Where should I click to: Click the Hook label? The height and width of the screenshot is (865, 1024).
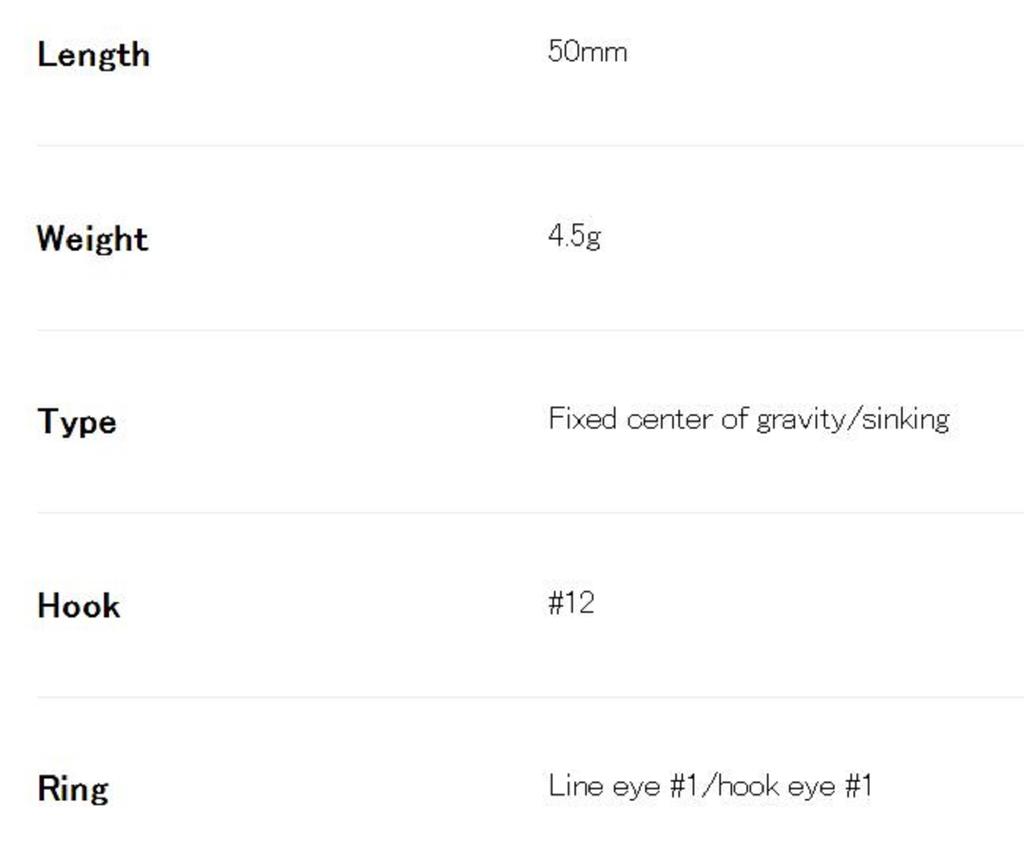tap(78, 605)
